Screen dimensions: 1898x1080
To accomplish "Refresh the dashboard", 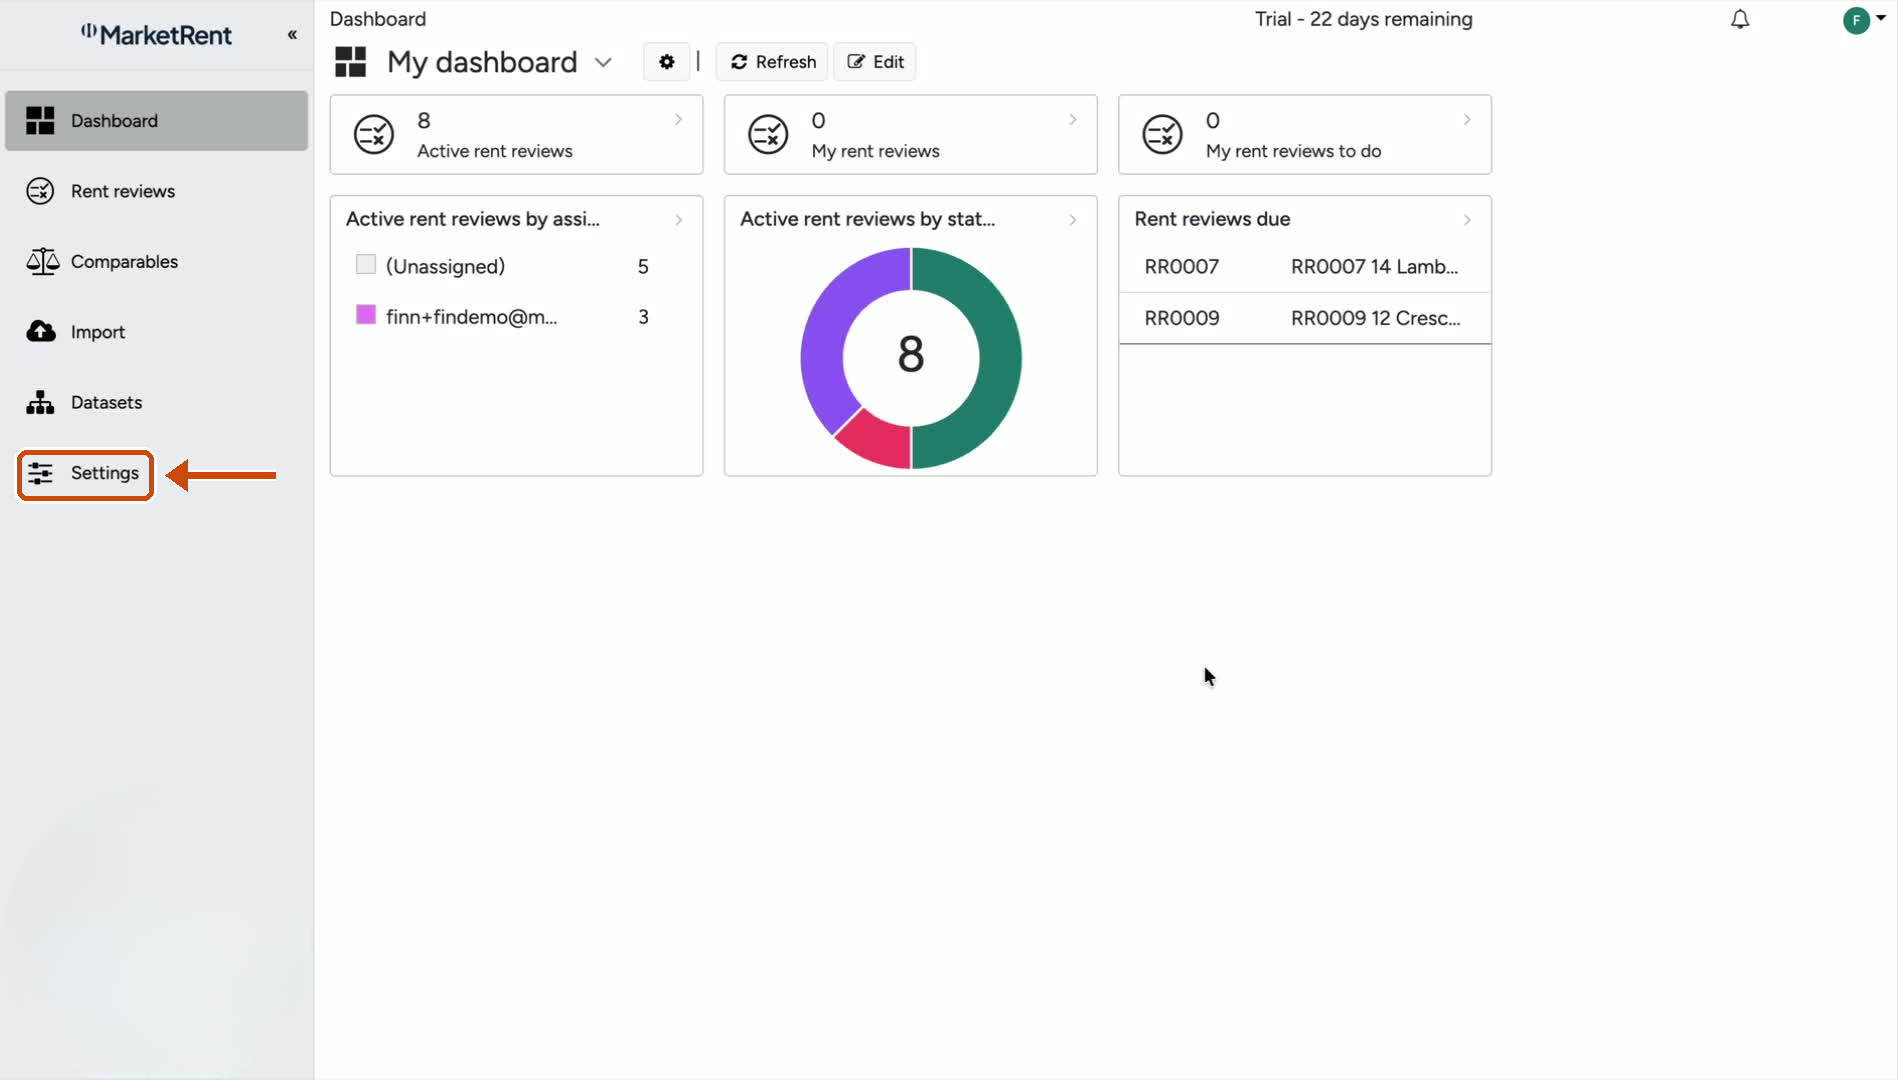I will [772, 62].
